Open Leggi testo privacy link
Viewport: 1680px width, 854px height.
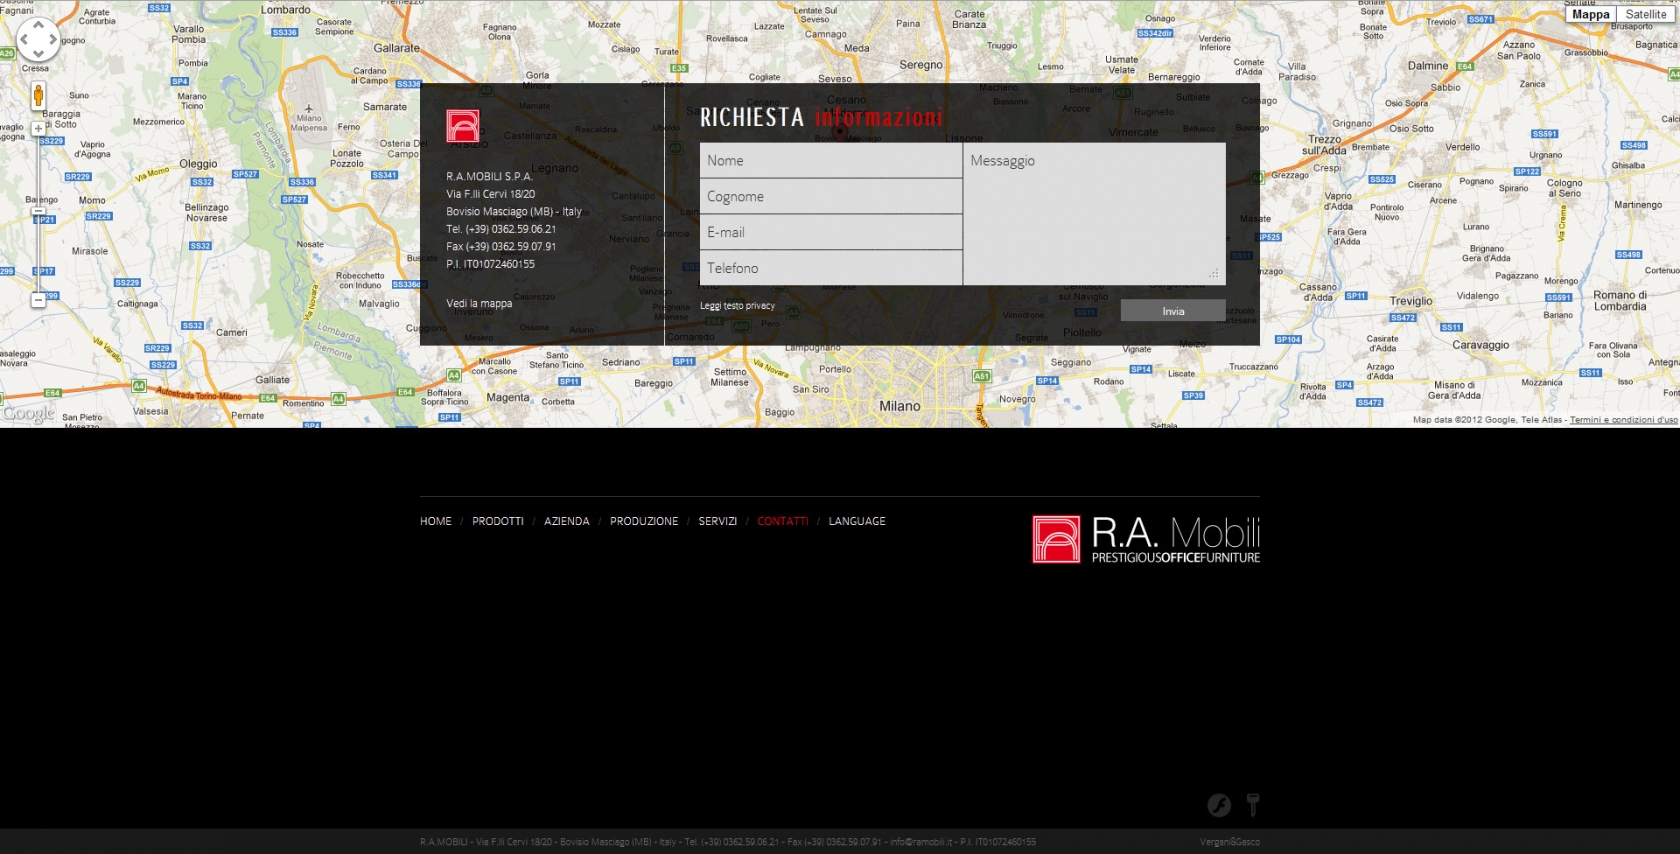[x=737, y=306]
